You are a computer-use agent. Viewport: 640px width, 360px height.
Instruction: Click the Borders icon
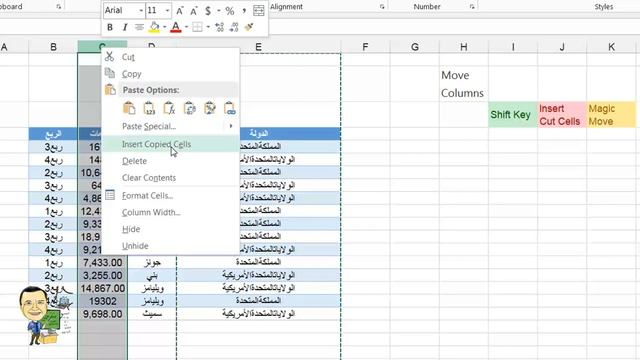coord(198,27)
